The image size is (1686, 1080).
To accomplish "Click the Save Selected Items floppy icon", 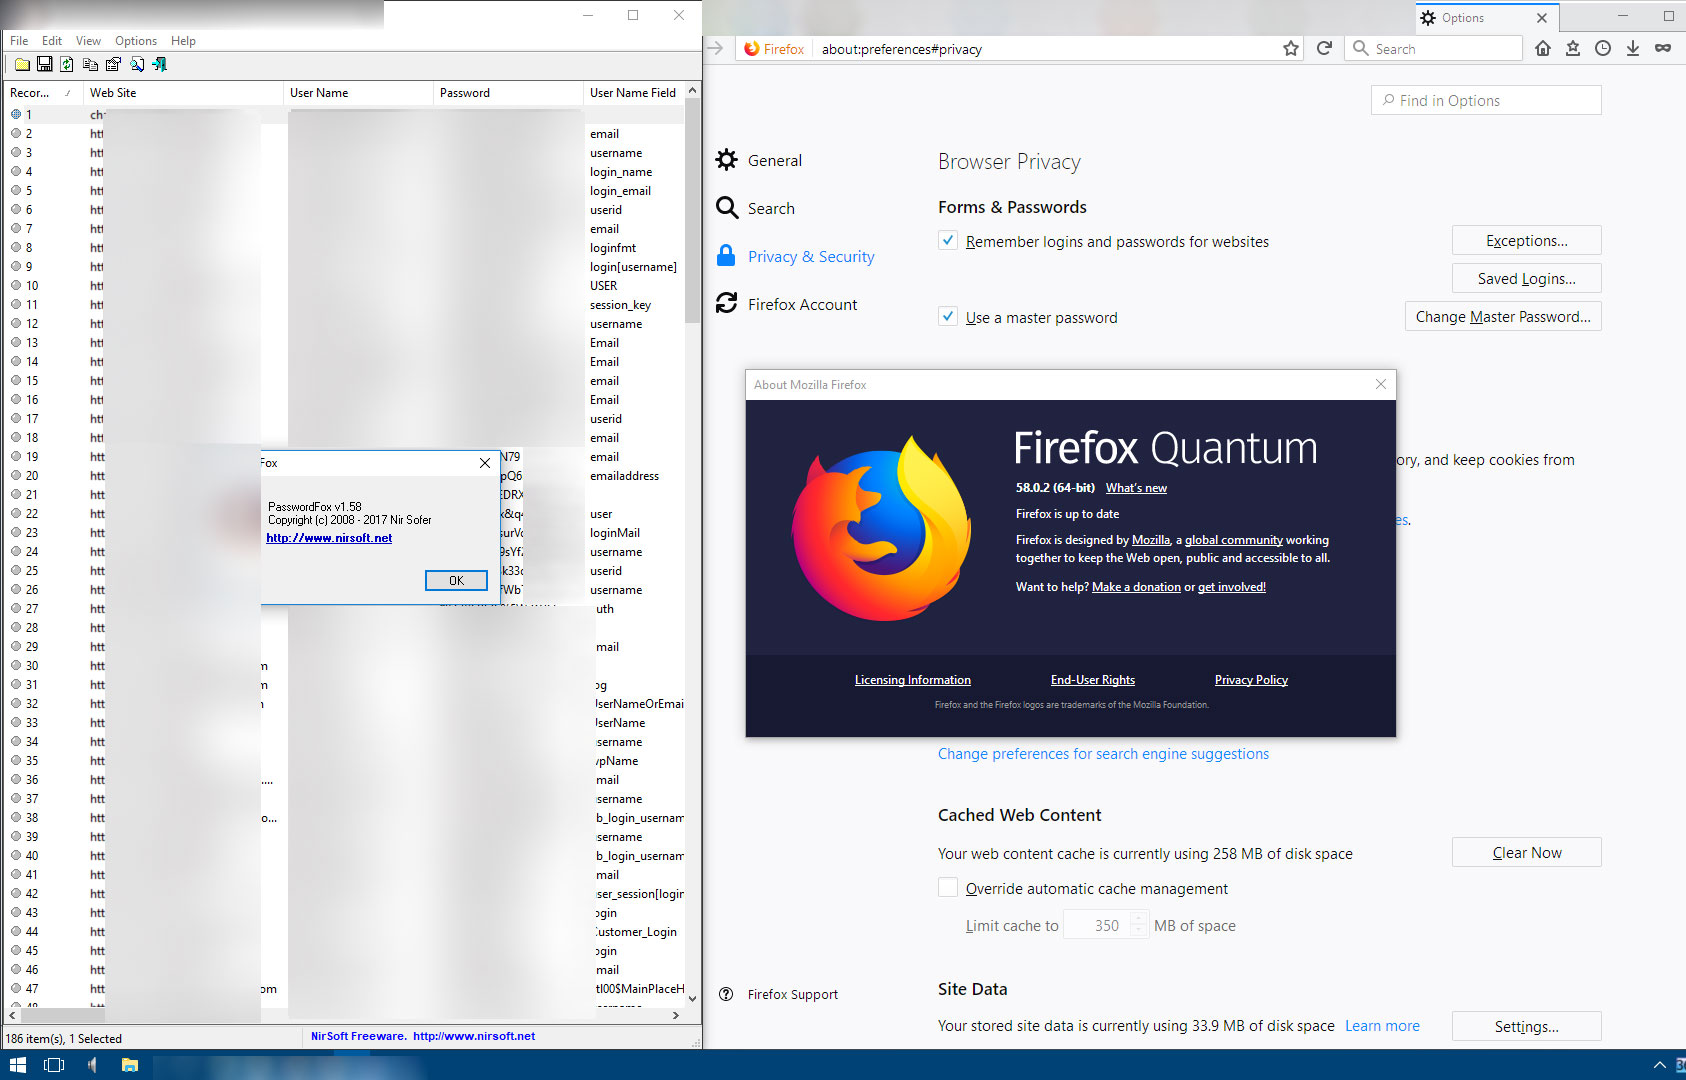I will [44, 64].
